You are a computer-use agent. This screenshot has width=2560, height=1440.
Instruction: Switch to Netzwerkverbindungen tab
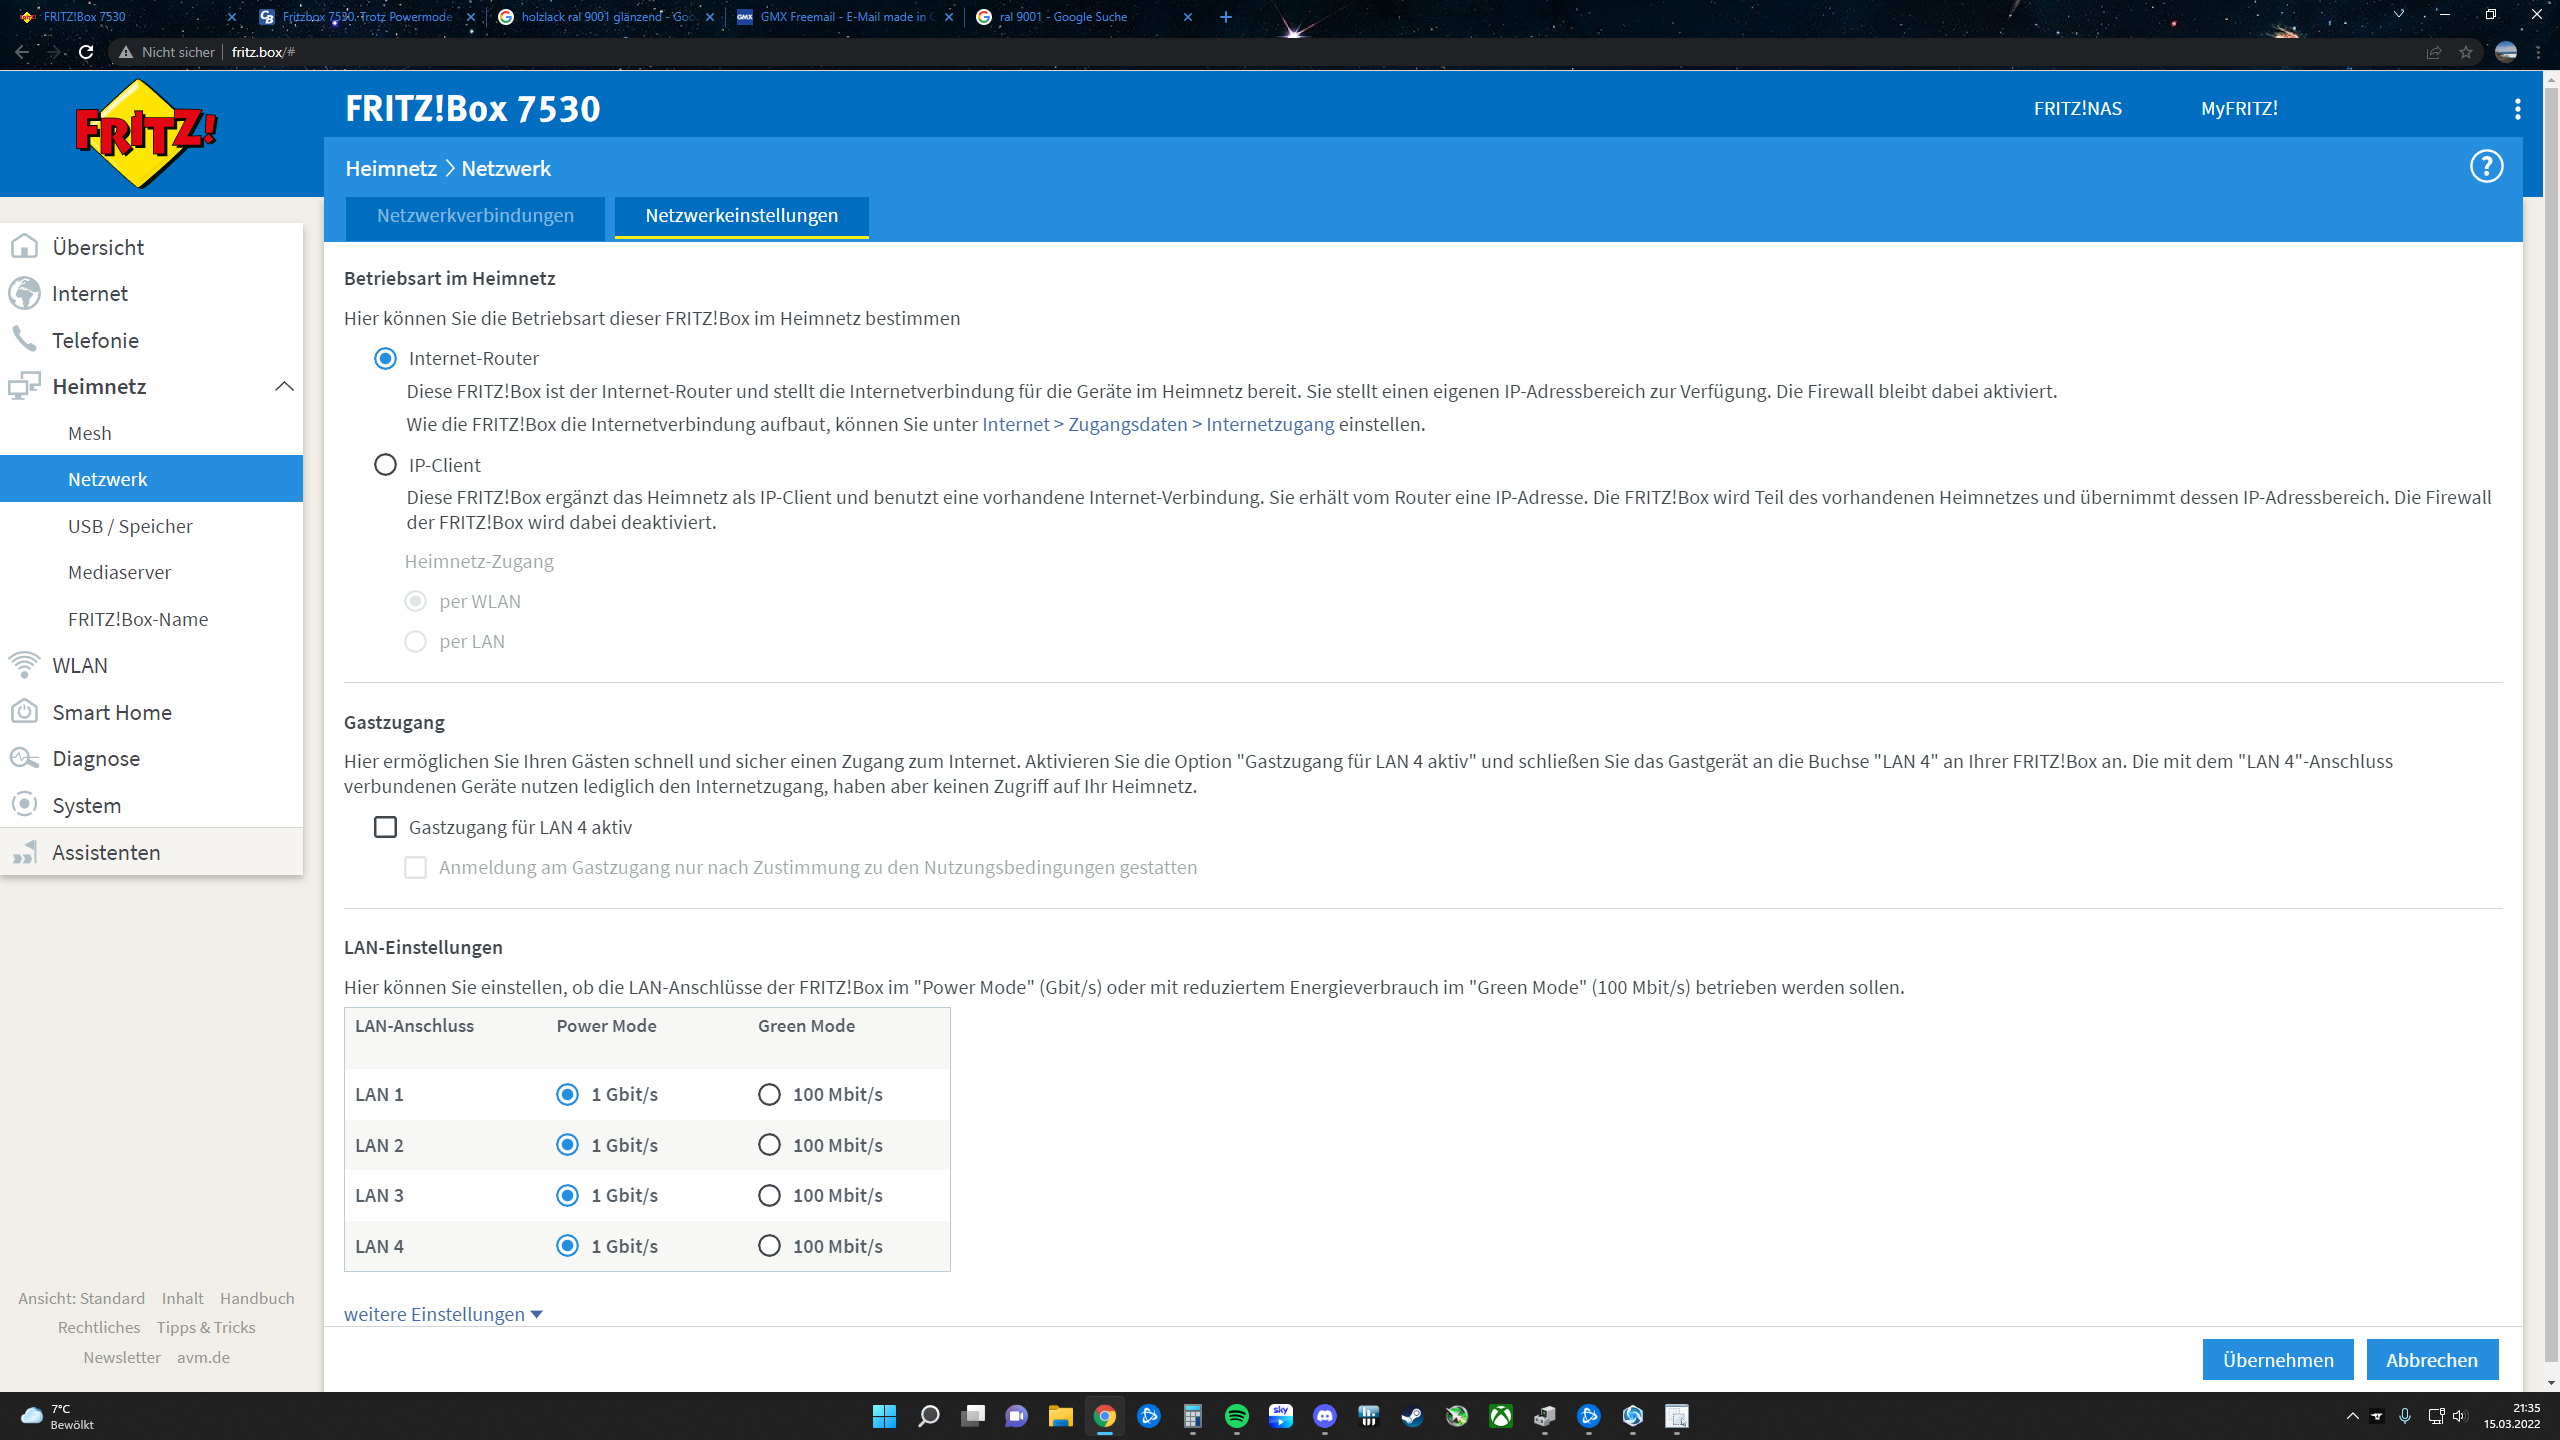pyautogui.click(x=475, y=216)
